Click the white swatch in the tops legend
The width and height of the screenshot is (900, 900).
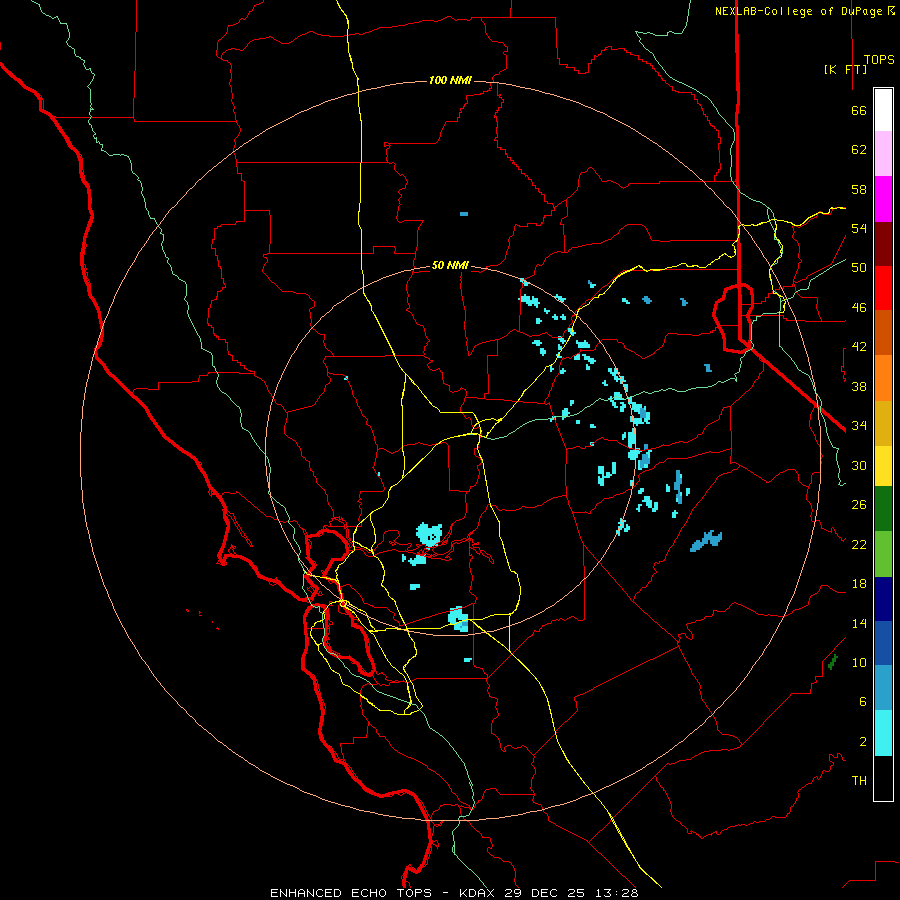point(883,110)
